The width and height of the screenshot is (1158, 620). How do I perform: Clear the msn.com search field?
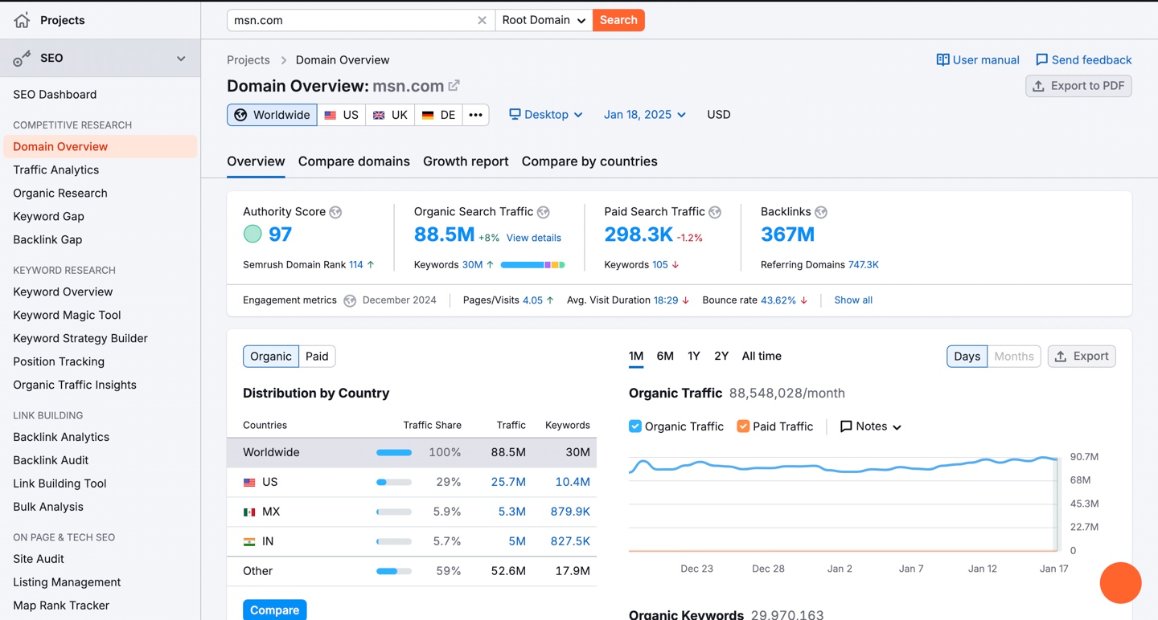pos(482,20)
